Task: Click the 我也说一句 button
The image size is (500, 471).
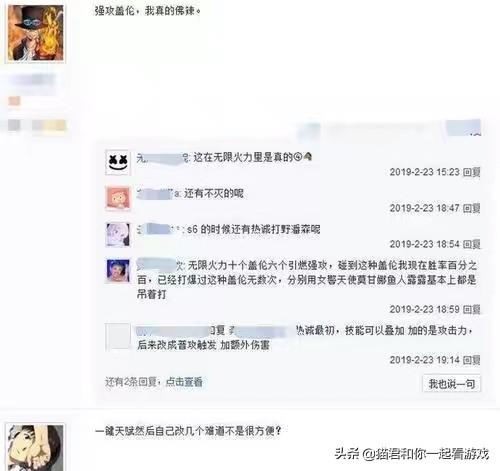Action: click(x=452, y=384)
